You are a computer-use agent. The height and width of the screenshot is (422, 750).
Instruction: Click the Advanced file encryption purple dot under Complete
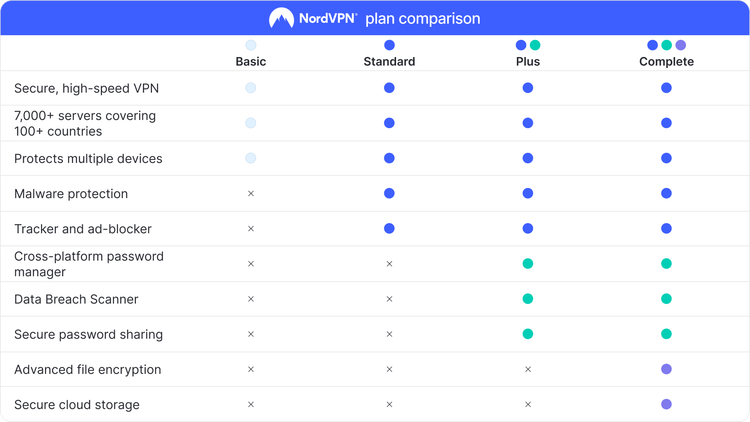click(666, 370)
